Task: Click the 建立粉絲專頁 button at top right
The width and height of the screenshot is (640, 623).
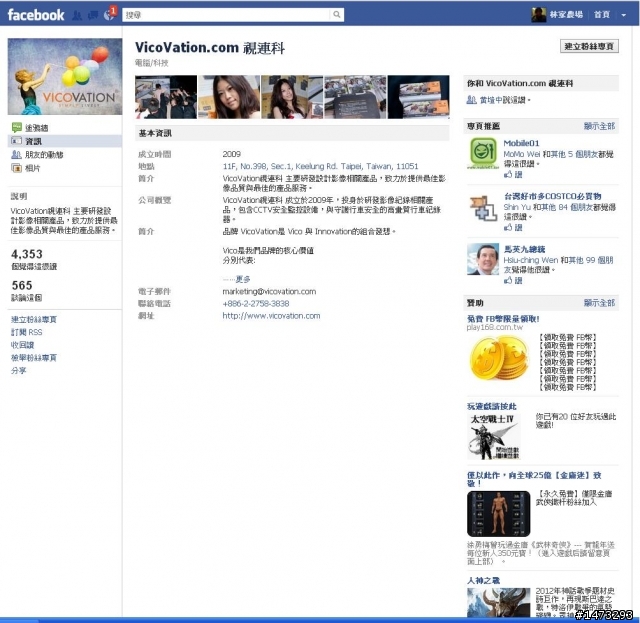Action: tap(589, 47)
